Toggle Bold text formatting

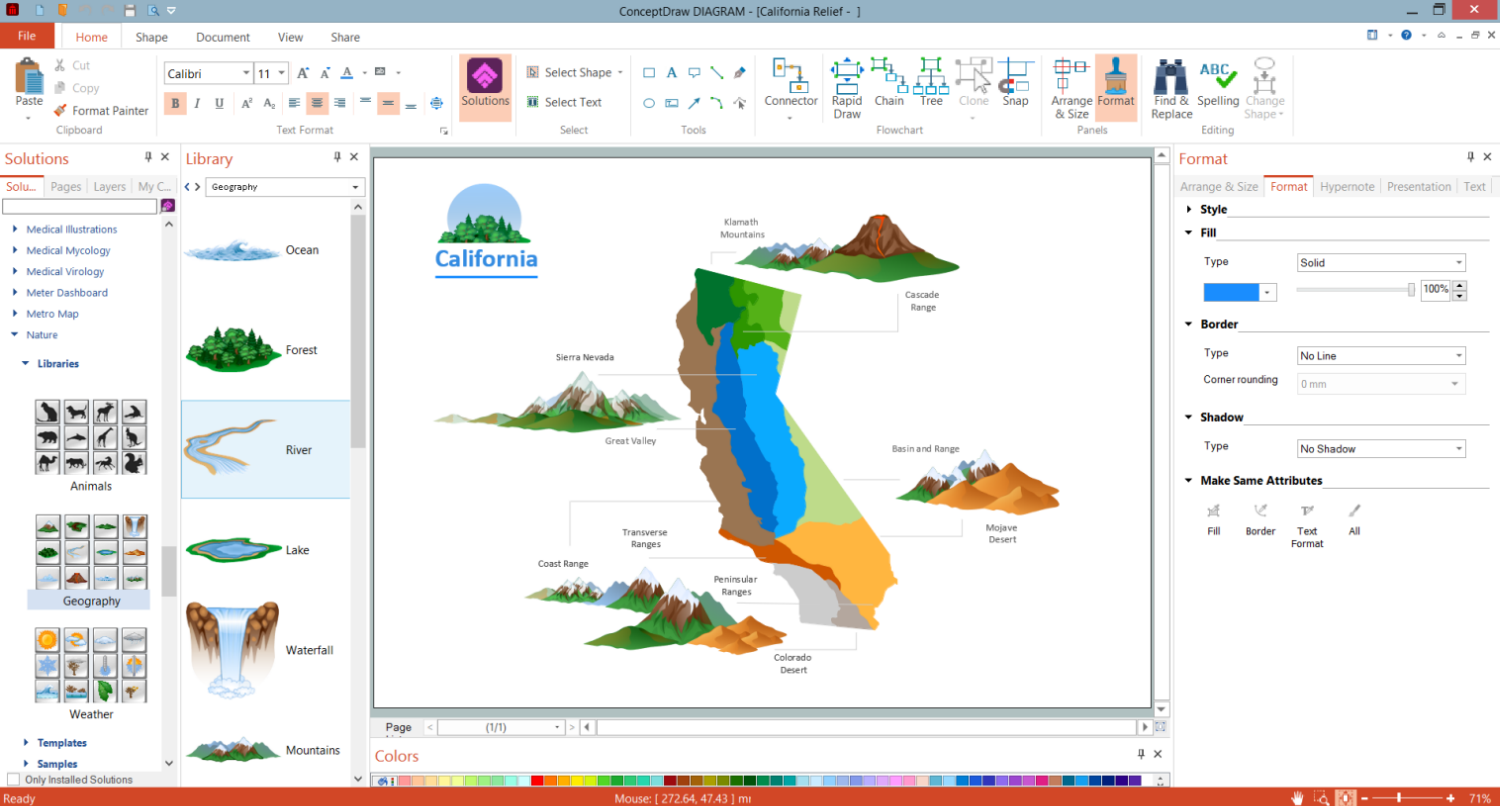point(176,103)
